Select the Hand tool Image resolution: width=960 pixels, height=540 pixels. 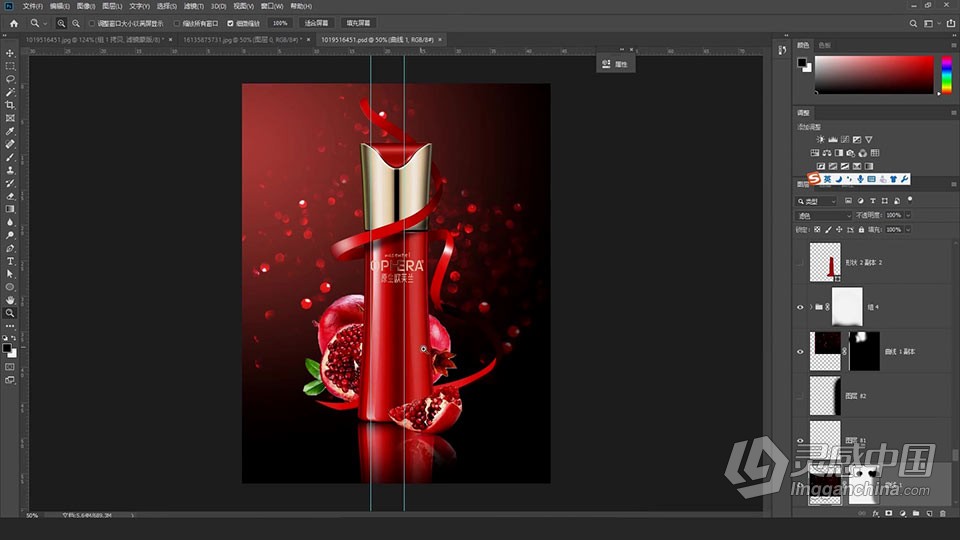click(10, 300)
